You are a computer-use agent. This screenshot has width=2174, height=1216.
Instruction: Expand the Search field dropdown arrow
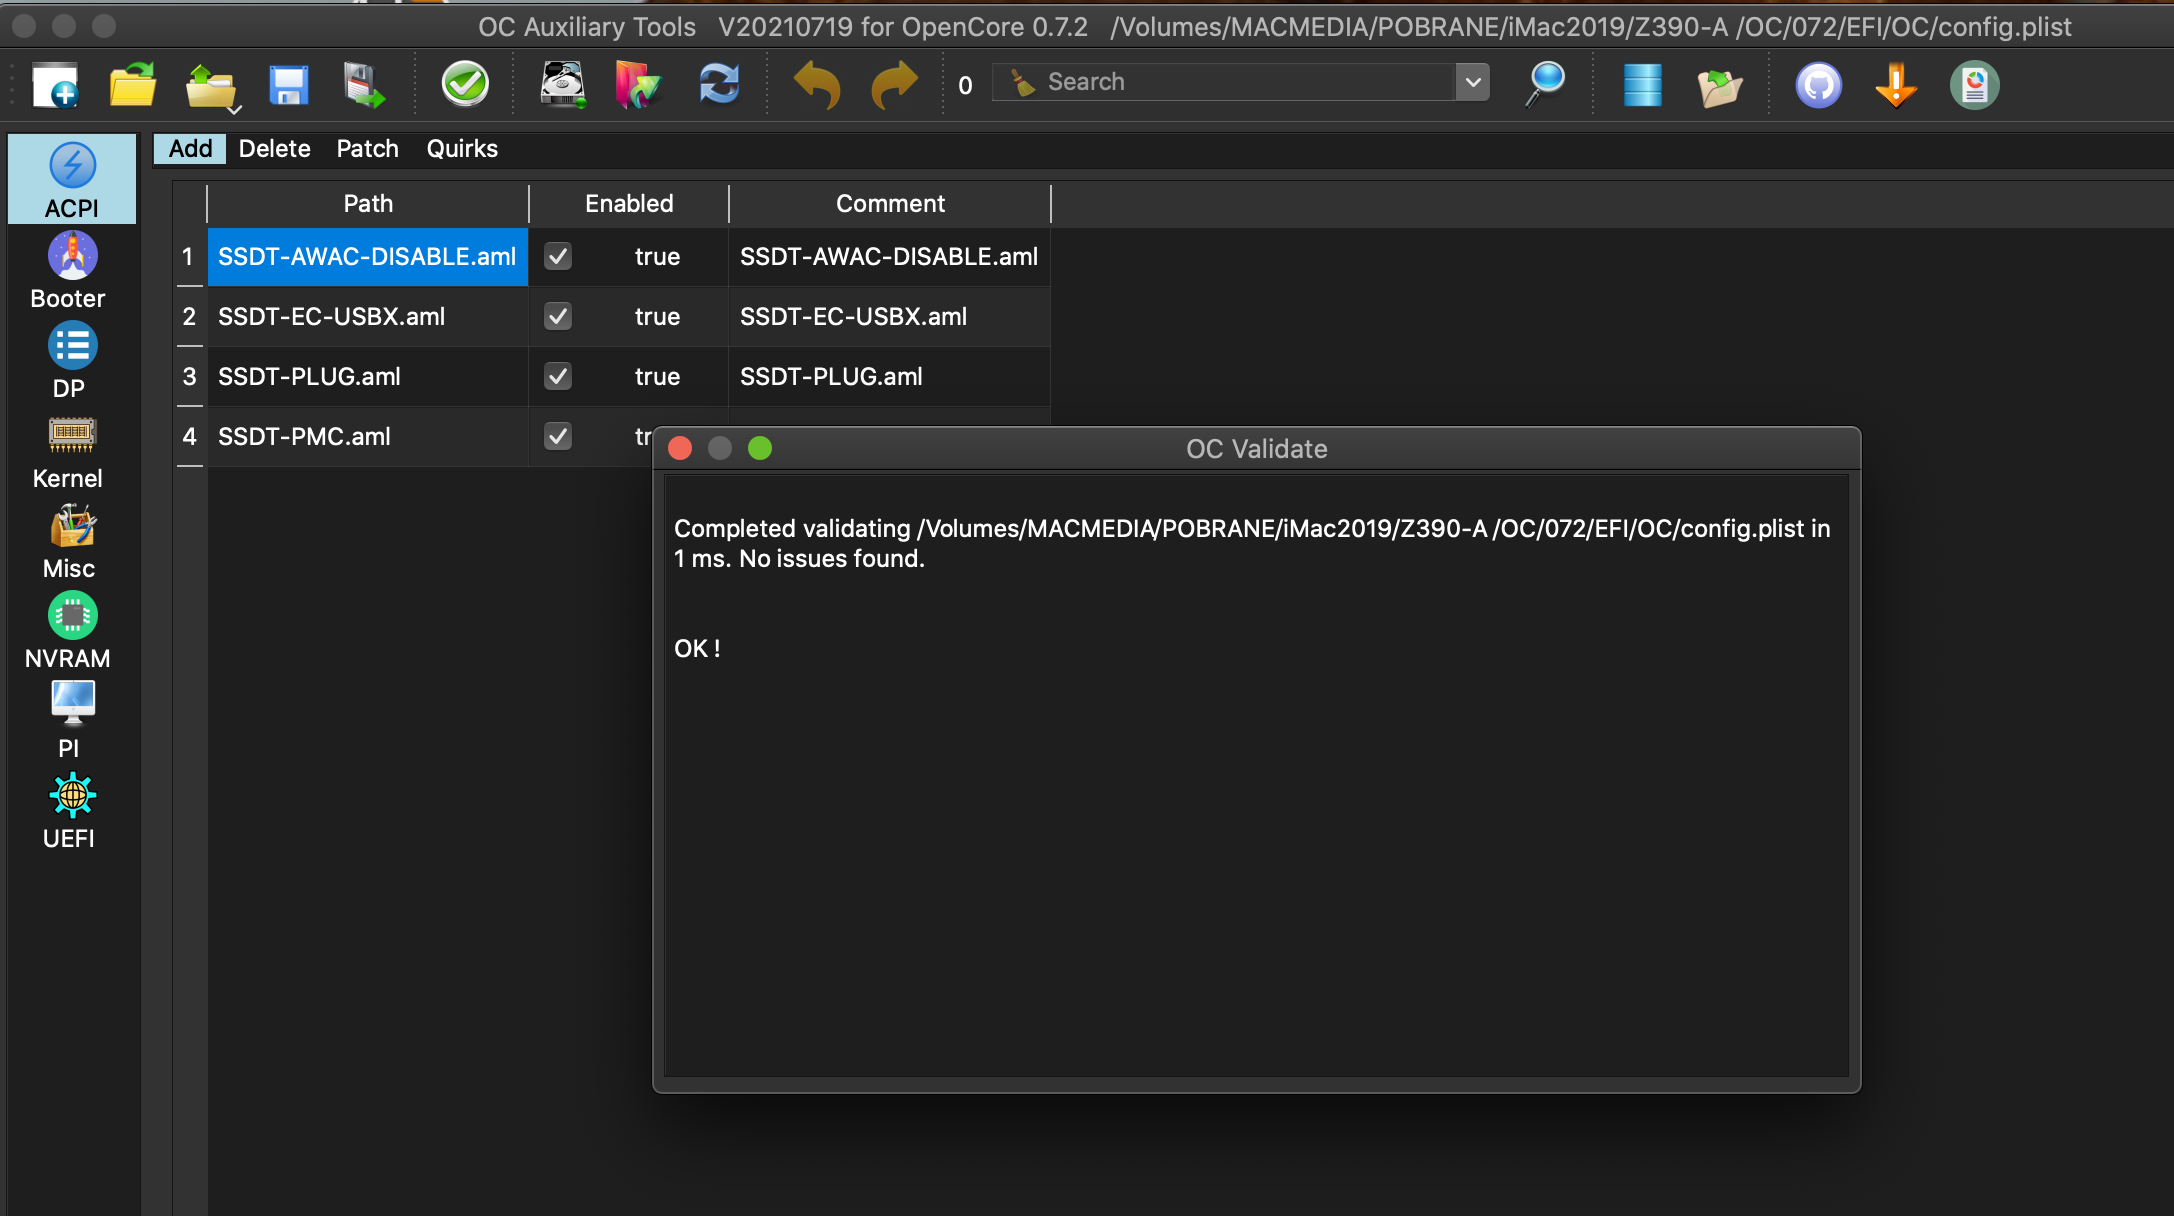pos(1472,82)
